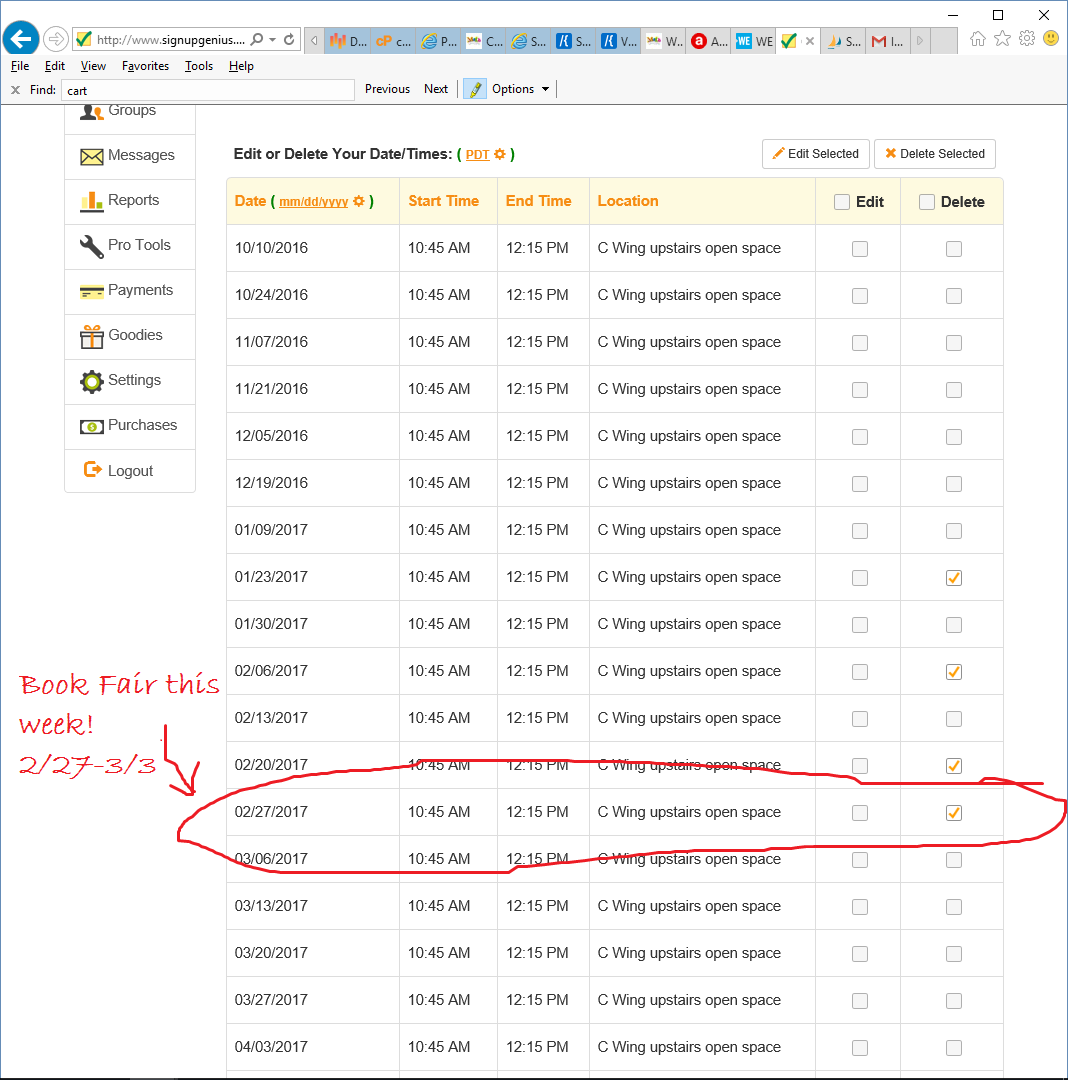Open the address bar dropdown arrow

[273, 40]
